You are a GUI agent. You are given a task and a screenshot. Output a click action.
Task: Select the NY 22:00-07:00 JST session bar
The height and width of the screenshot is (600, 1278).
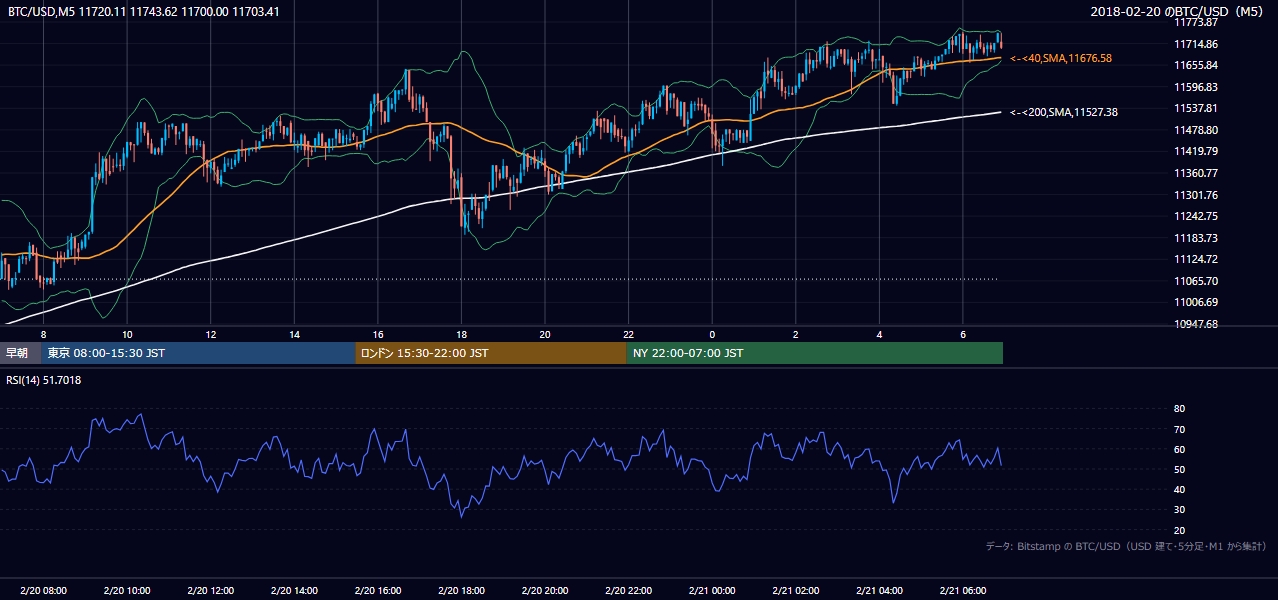(x=815, y=353)
